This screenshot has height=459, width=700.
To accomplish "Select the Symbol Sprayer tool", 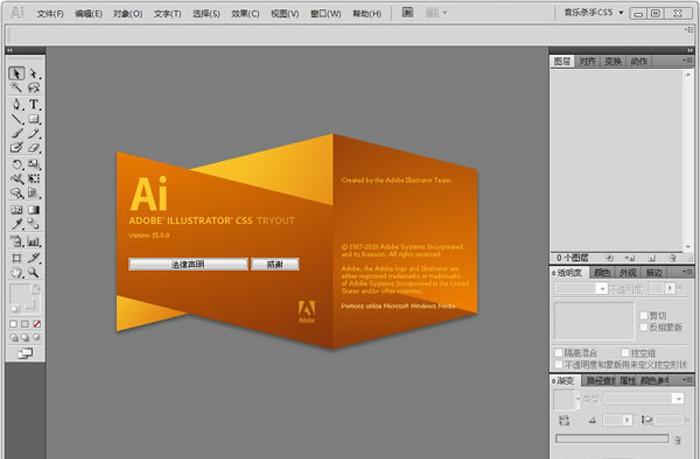I will pos(17,242).
